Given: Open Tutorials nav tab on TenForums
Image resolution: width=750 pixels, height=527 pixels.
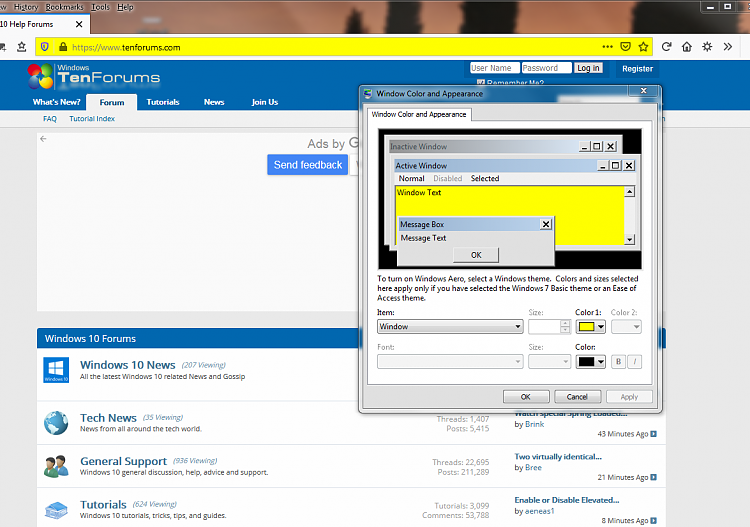Looking at the screenshot, I should (x=163, y=102).
